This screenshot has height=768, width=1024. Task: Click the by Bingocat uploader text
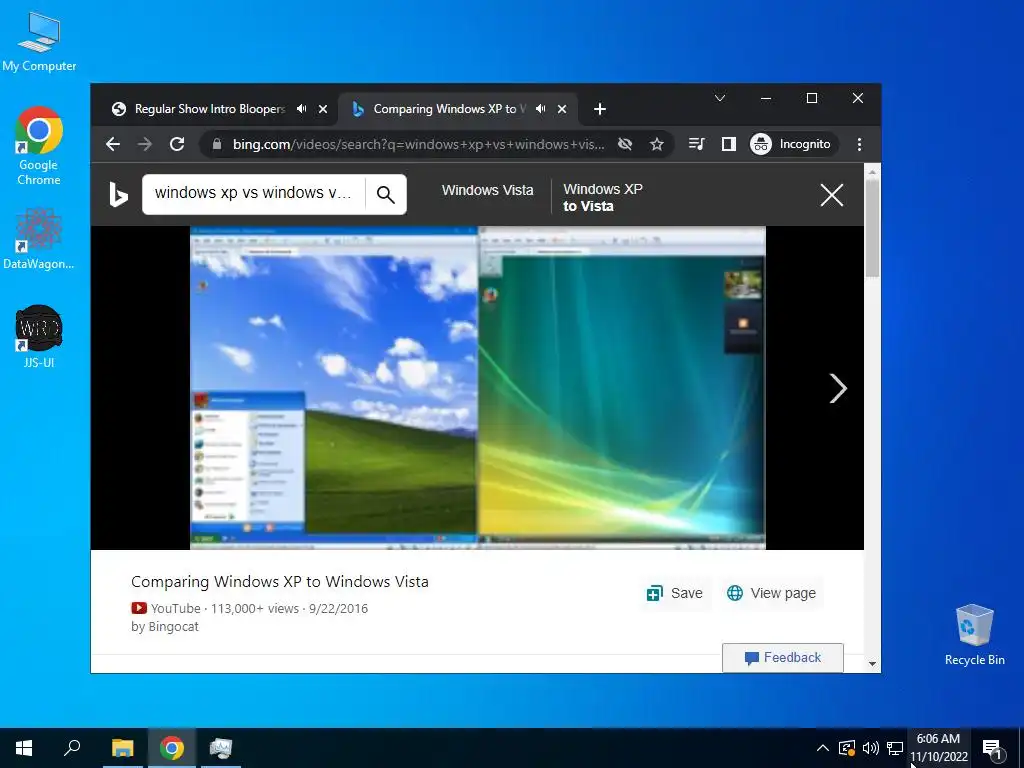pos(165,627)
